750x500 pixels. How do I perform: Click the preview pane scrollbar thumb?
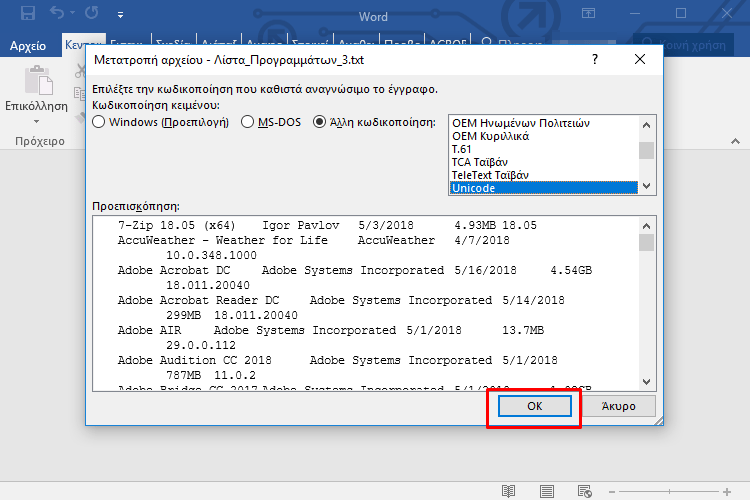coord(646,242)
